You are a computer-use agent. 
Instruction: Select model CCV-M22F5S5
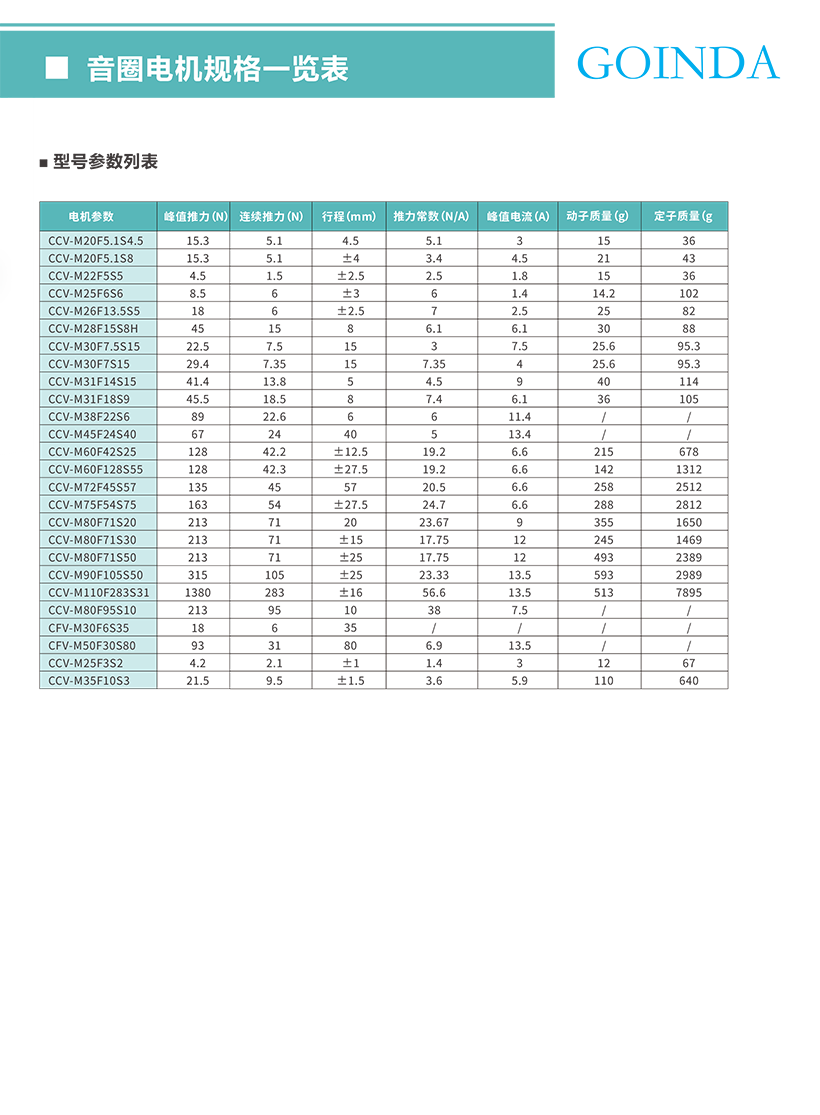[85, 276]
